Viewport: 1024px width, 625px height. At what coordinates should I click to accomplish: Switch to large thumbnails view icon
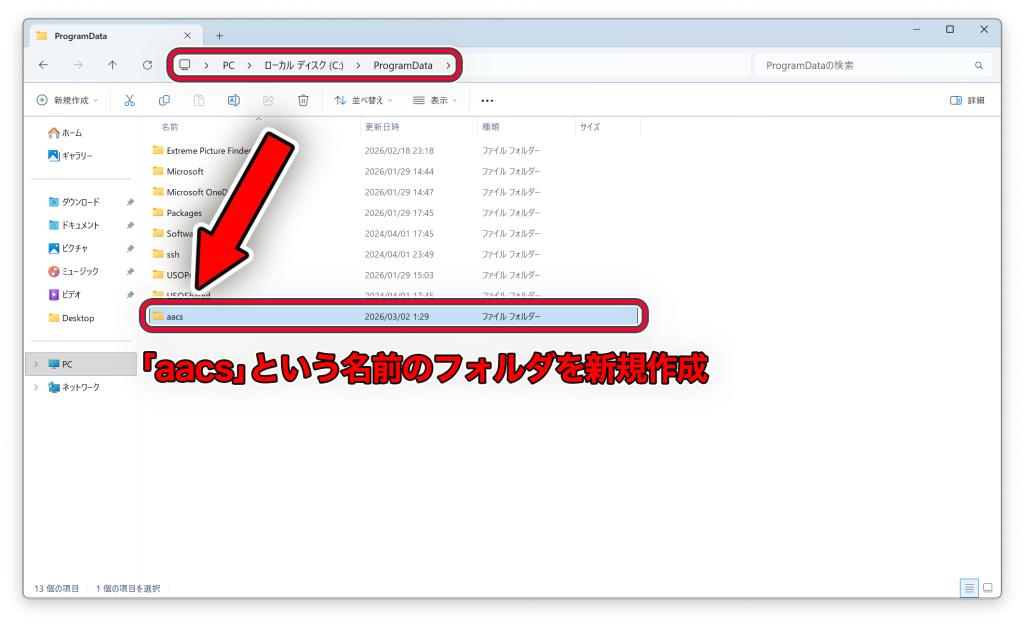pyautogui.click(x=987, y=588)
